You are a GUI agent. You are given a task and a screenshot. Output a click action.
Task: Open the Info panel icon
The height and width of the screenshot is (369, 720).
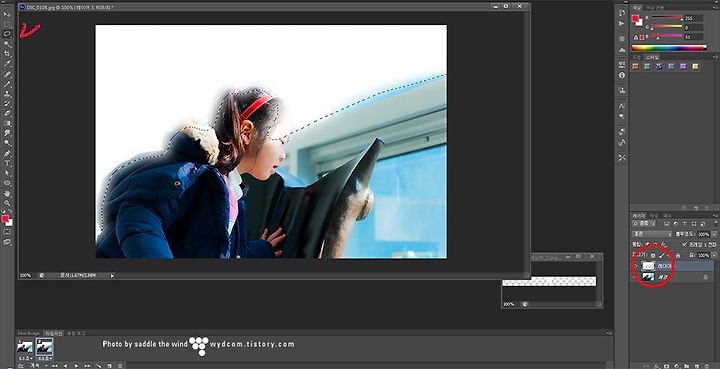click(622, 75)
